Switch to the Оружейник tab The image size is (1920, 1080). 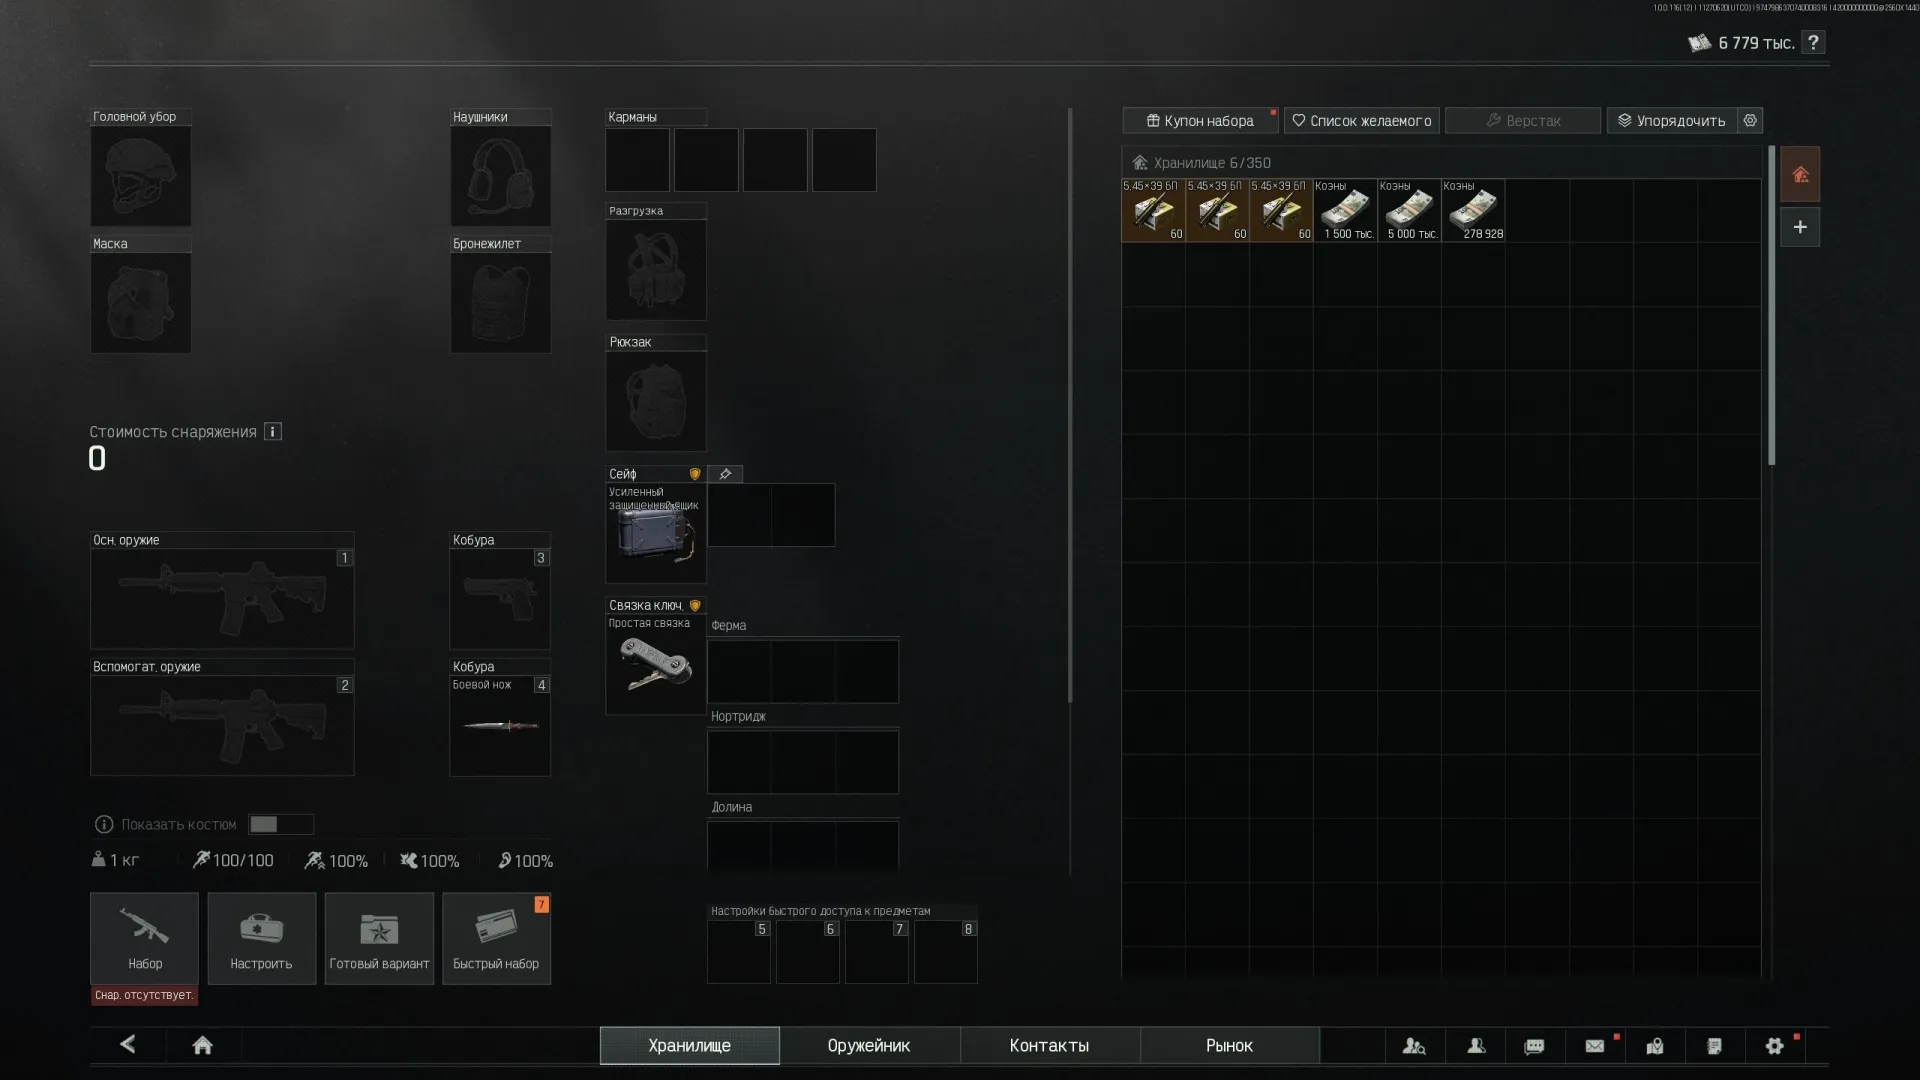click(869, 1046)
